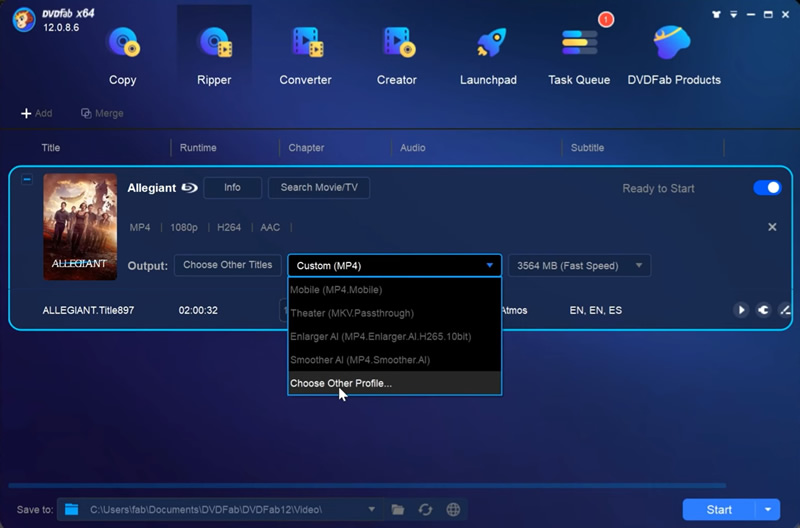Click the Save to path field
800x528 pixels.
click(219, 510)
